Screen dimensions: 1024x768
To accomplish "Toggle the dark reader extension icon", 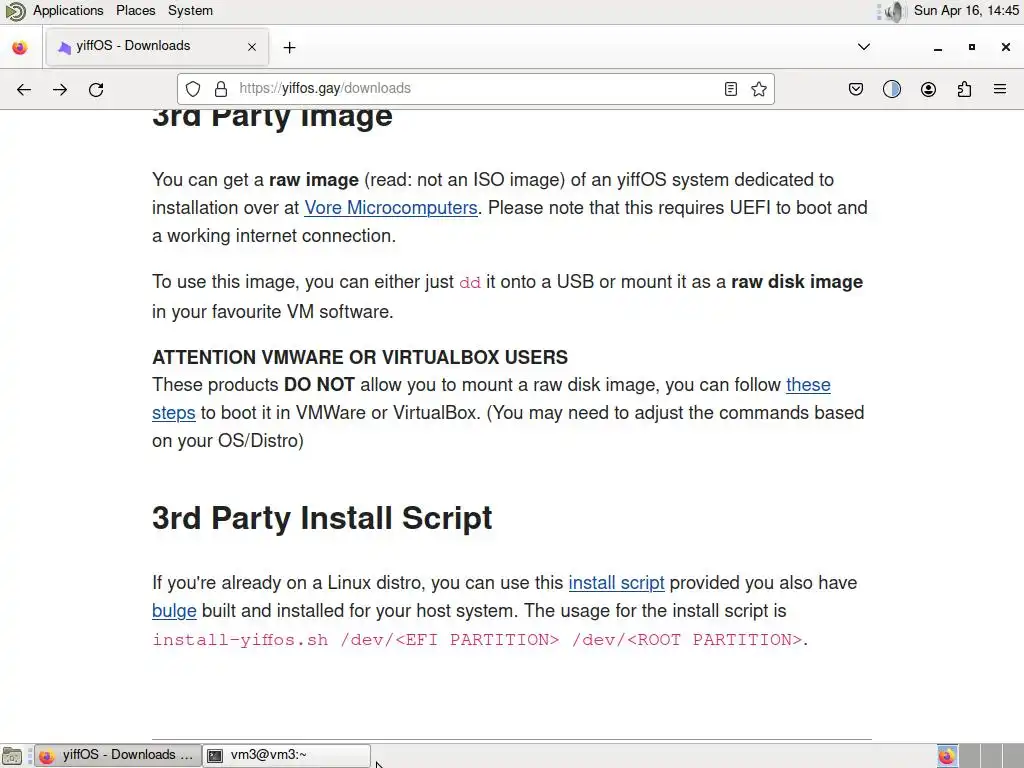I will pyautogui.click(x=892, y=89).
